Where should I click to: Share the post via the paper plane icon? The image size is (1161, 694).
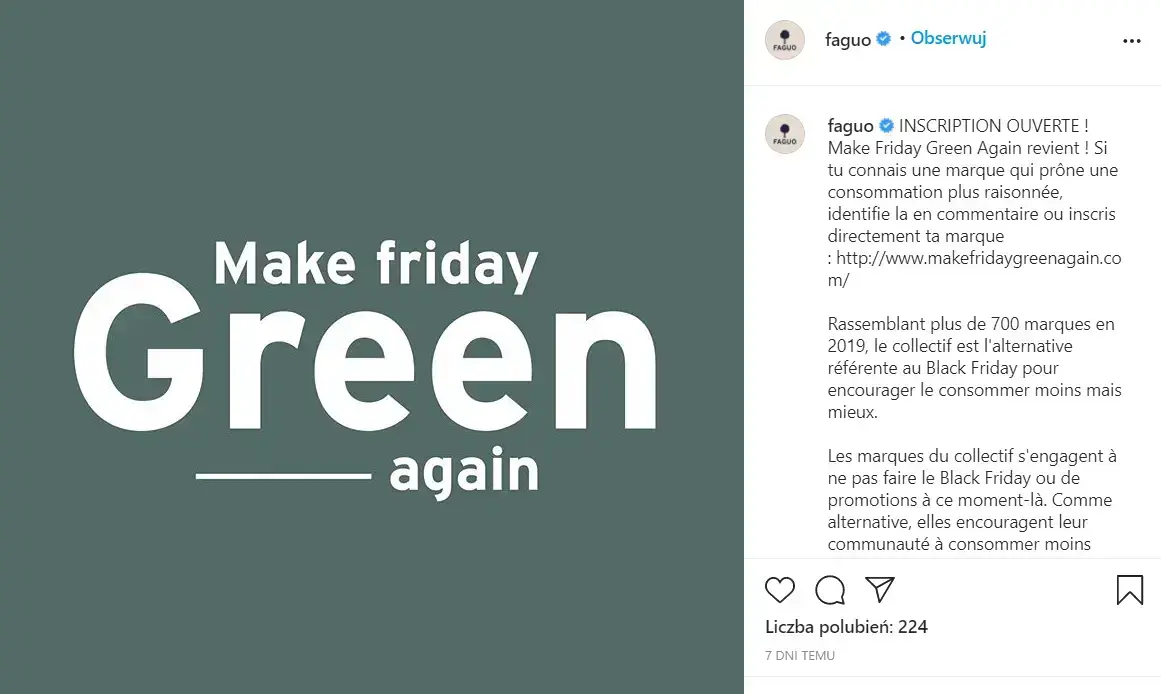point(879,590)
